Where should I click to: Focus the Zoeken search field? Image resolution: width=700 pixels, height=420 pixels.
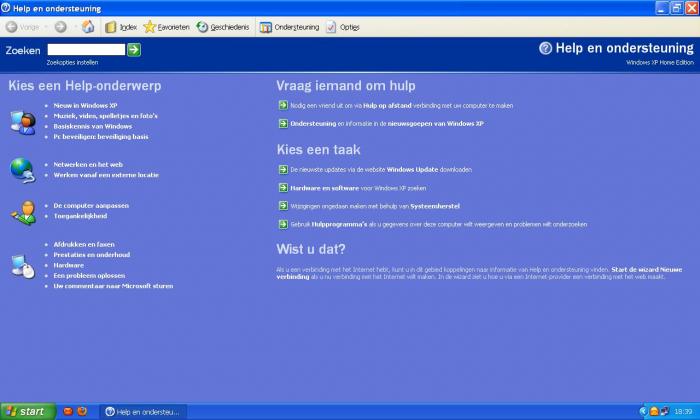pyautogui.click(x=86, y=50)
